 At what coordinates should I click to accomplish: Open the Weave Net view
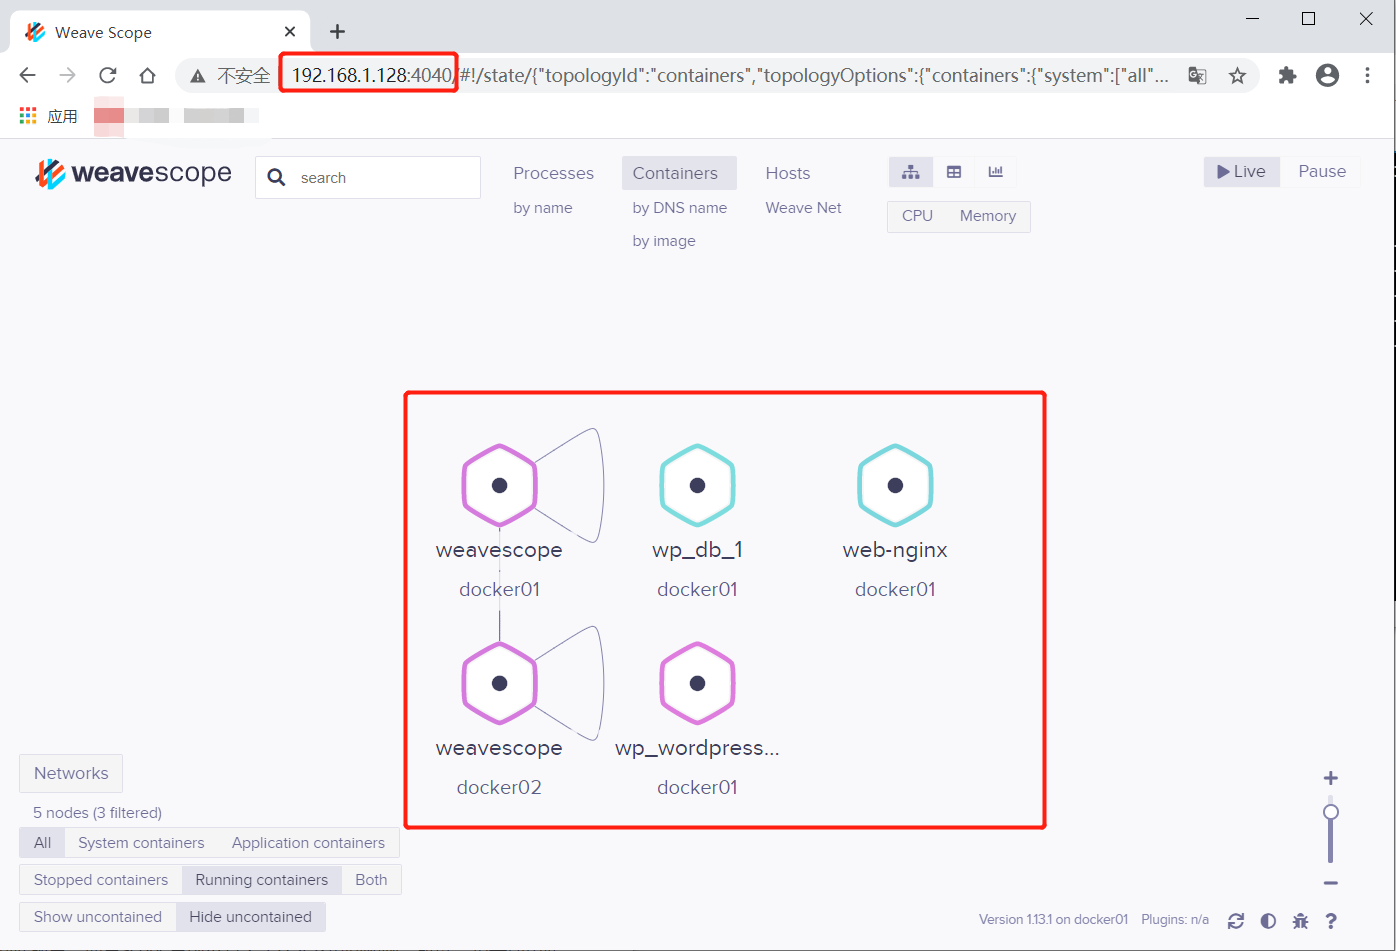804,208
